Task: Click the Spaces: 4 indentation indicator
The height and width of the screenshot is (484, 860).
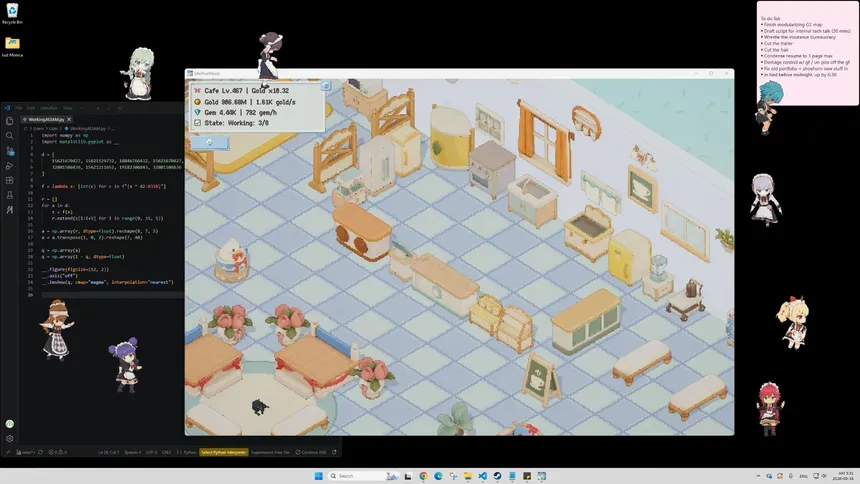Action: pos(133,452)
